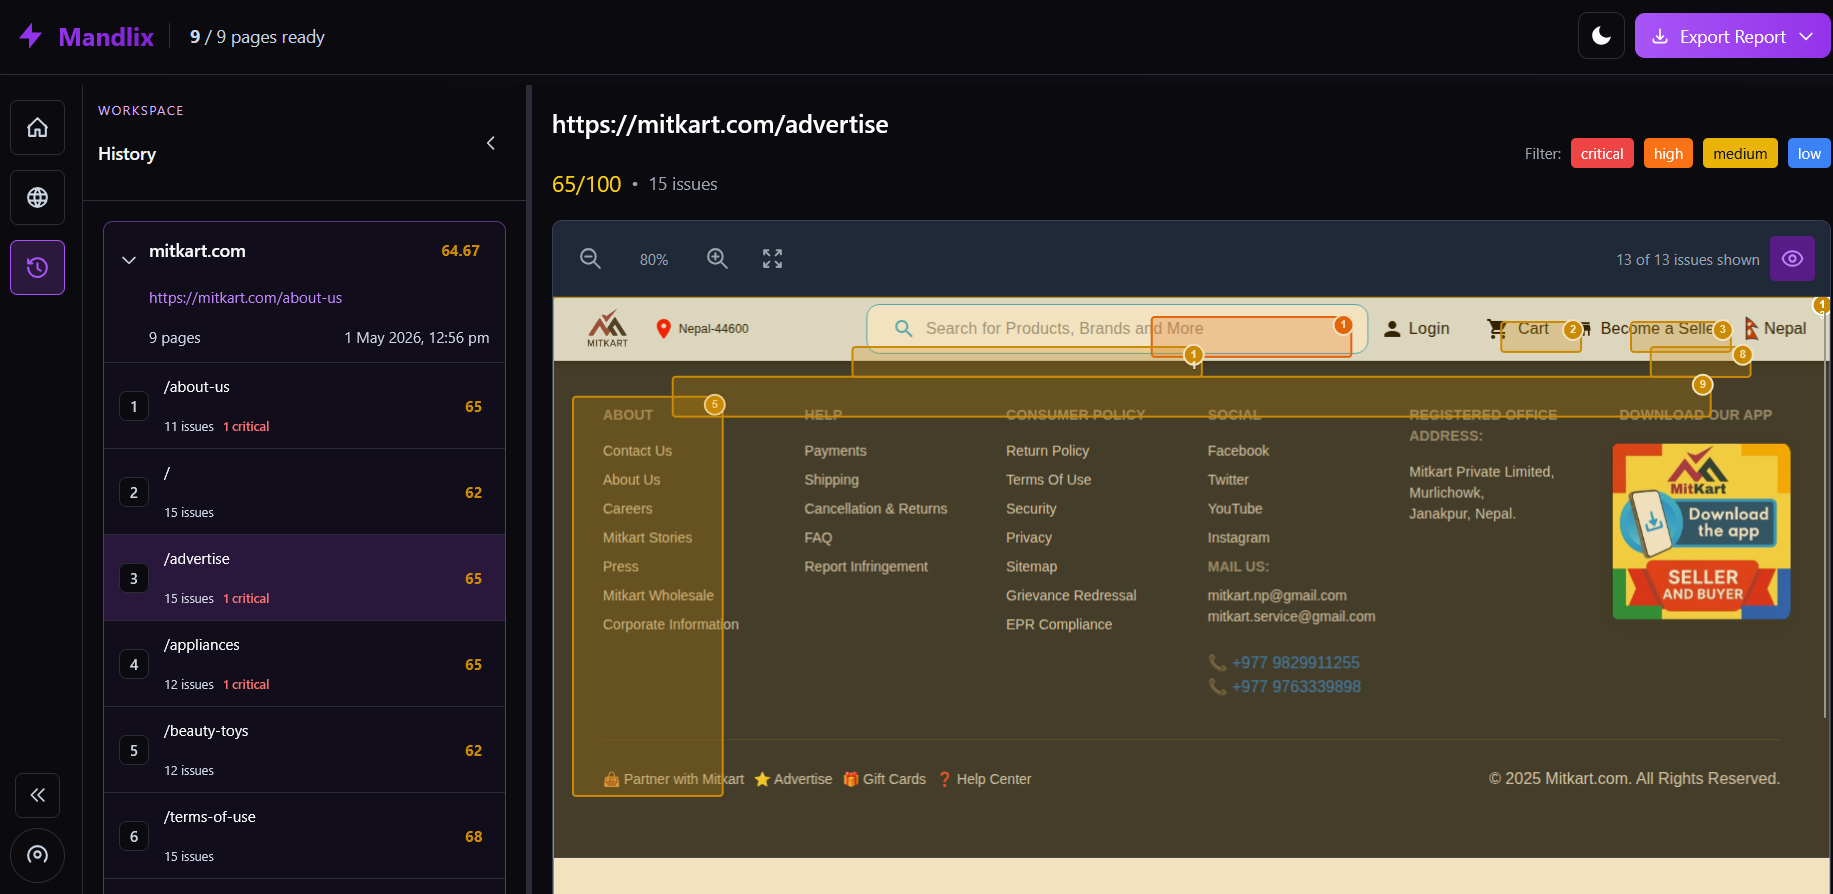Image resolution: width=1833 pixels, height=894 pixels.
Task: Select the /about-us page row
Action: [304, 406]
